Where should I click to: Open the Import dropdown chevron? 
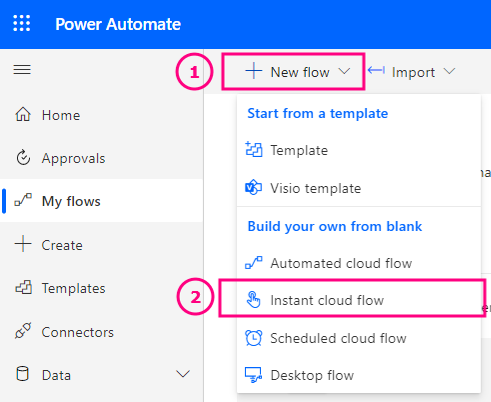449,71
